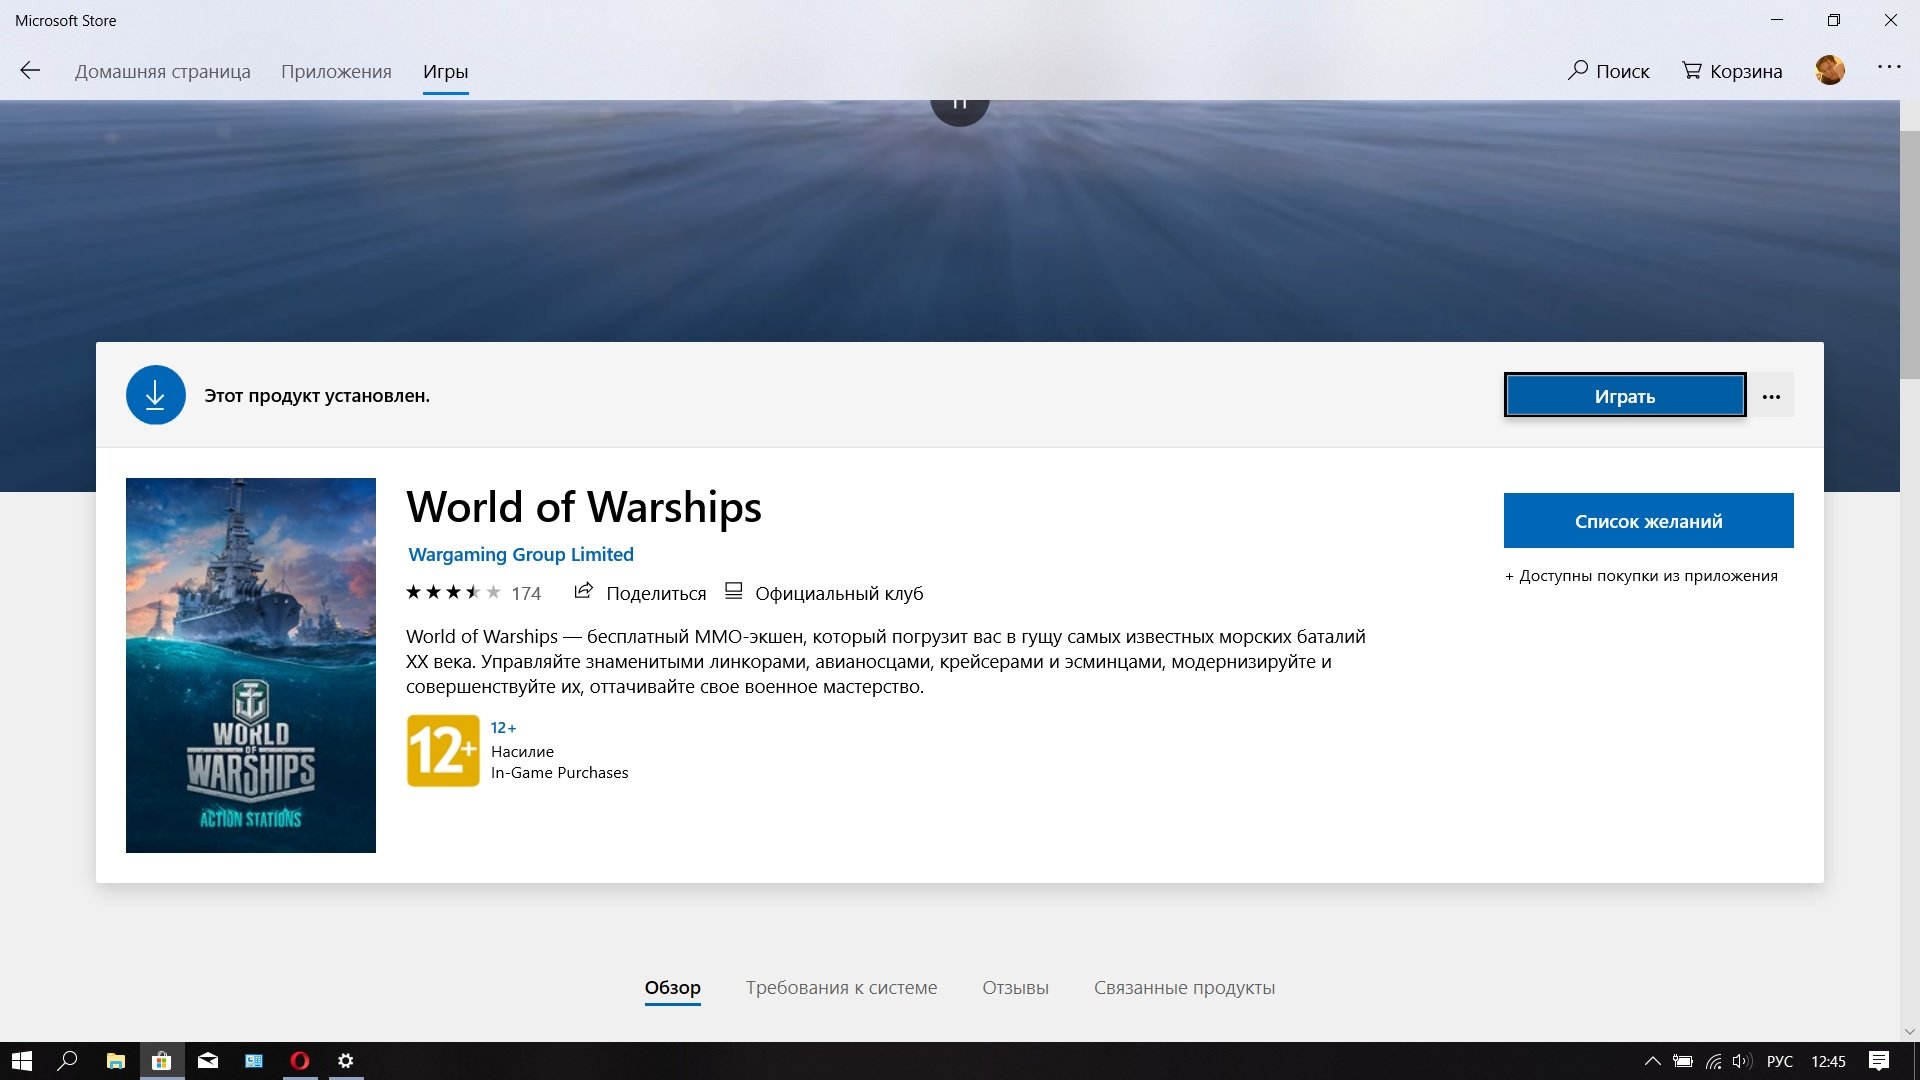
Task: Click the star rating with 174 reviews
Action: [473, 593]
